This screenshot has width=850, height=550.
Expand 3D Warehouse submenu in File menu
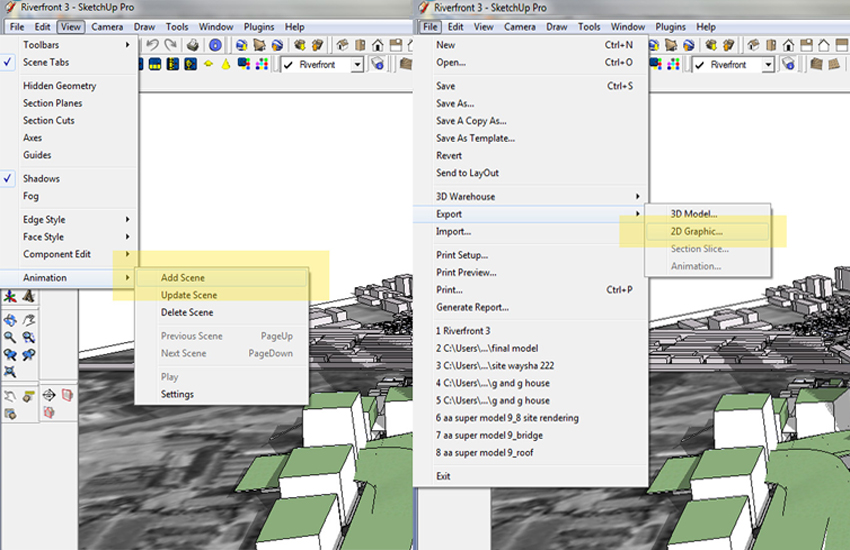530,197
